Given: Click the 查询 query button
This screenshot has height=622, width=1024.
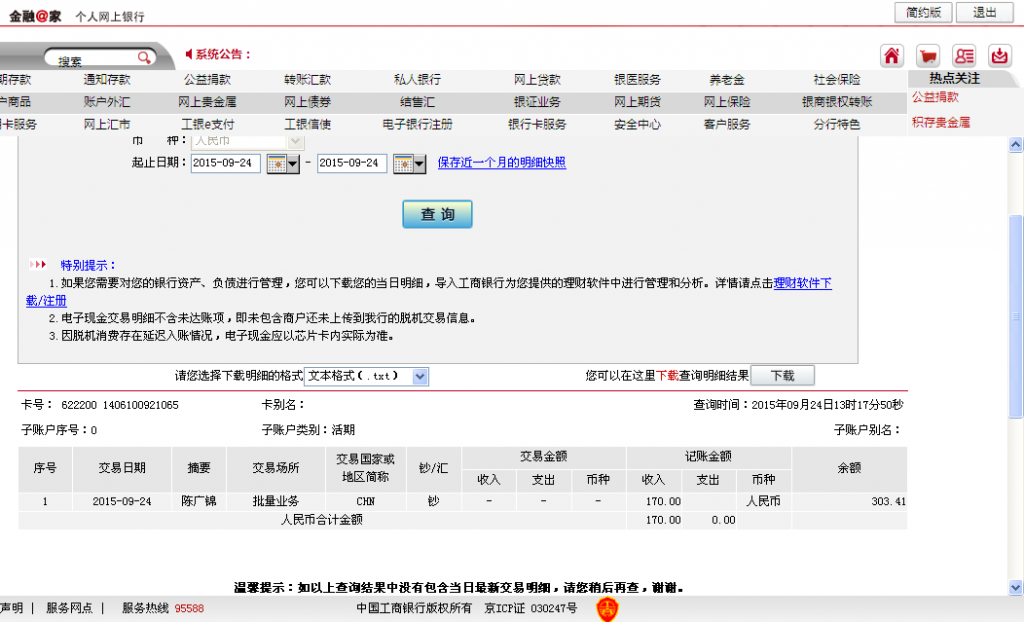Looking at the screenshot, I should coord(437,213).
